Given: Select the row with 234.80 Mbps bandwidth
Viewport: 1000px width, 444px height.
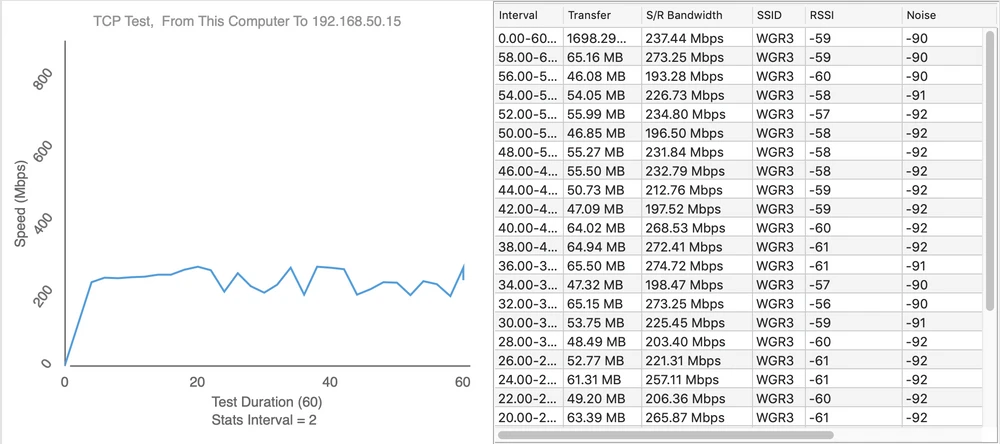Looking at the screenshot, I should (x=684, y=114).
